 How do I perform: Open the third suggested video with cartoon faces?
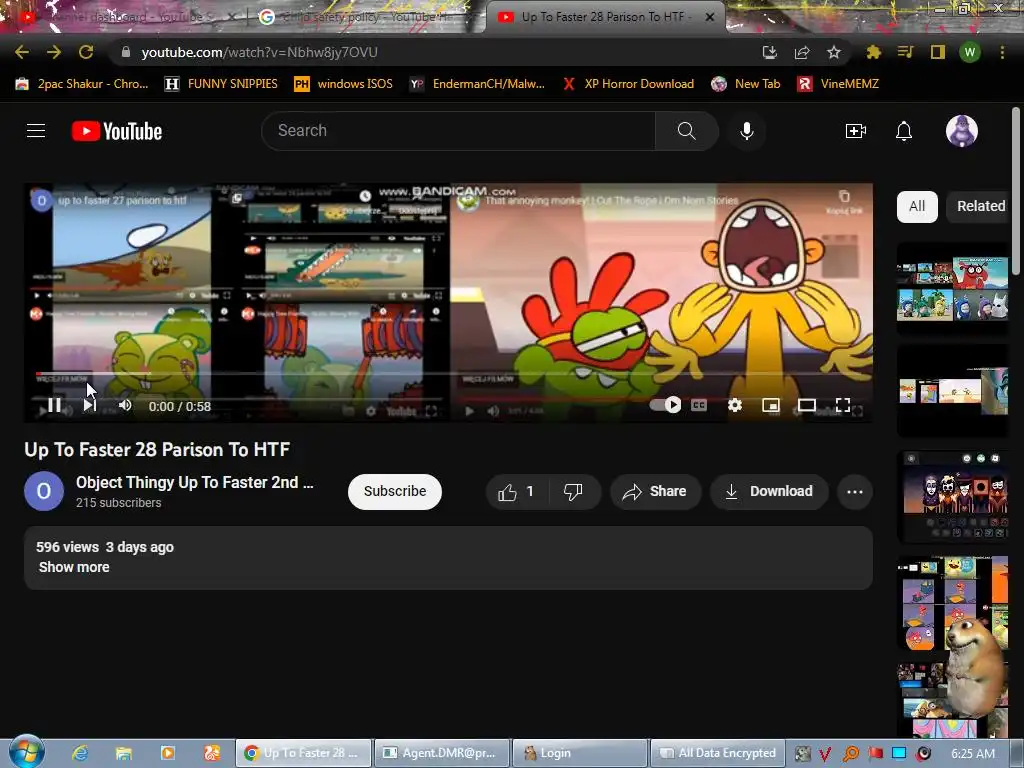953,496
